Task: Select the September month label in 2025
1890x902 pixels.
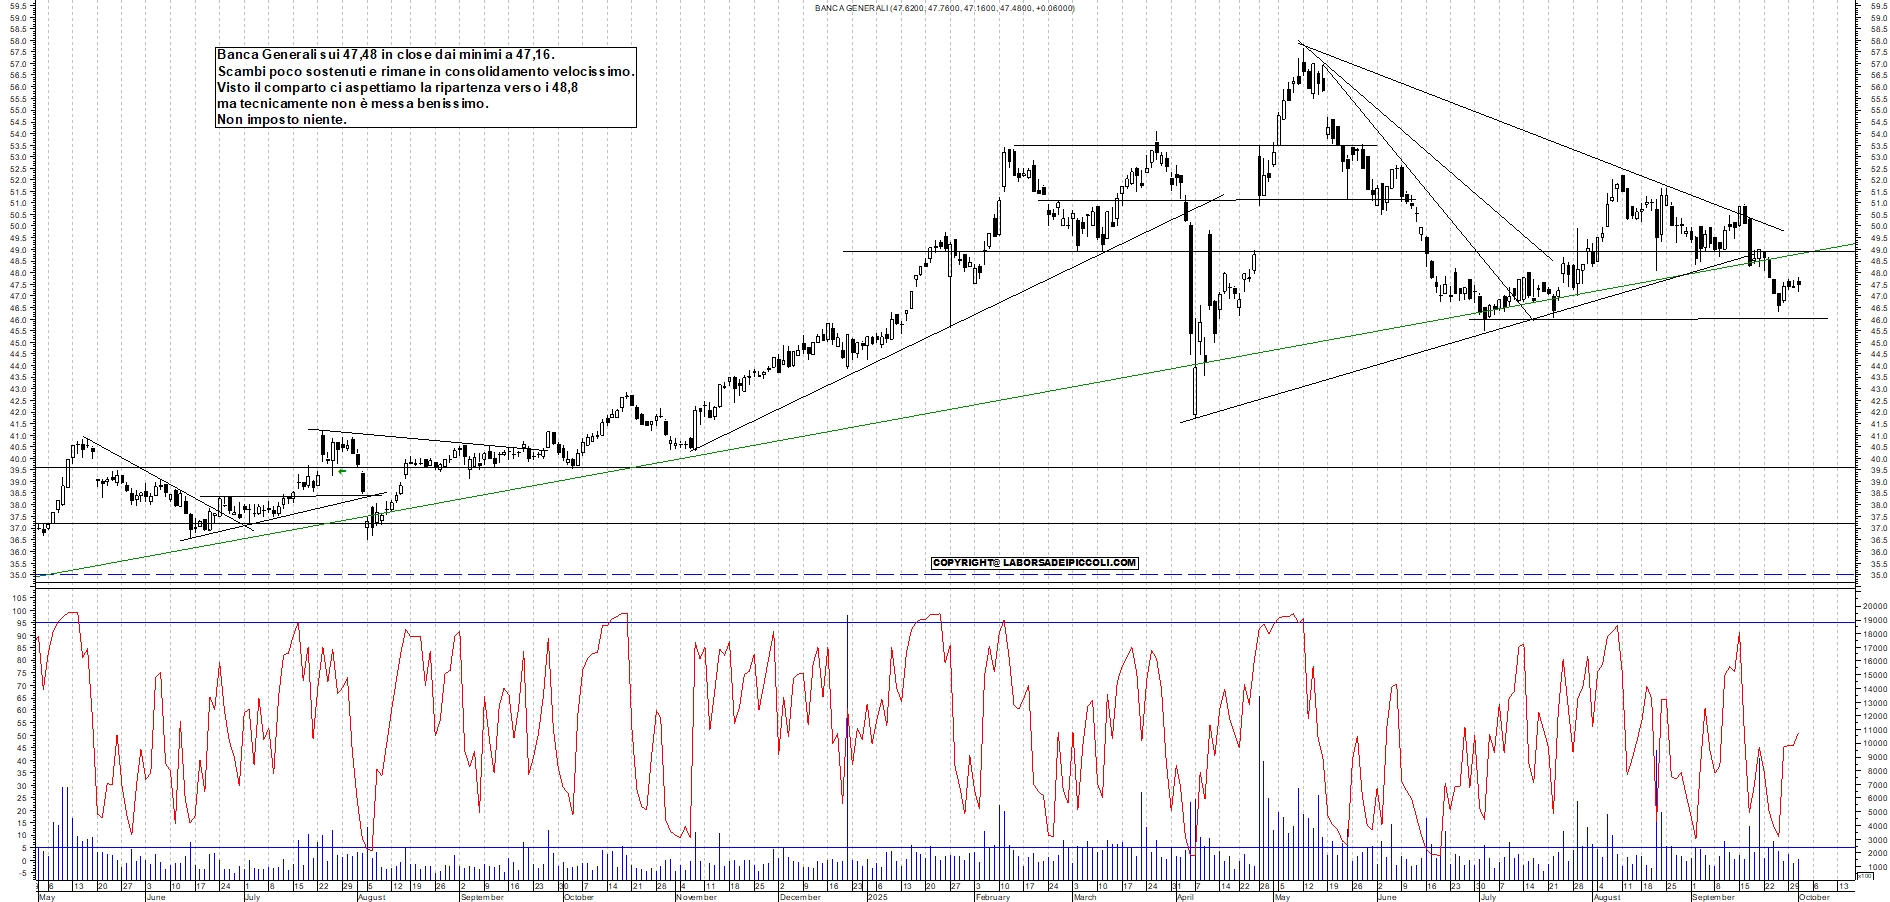Action: click(x=1712, y=897)
